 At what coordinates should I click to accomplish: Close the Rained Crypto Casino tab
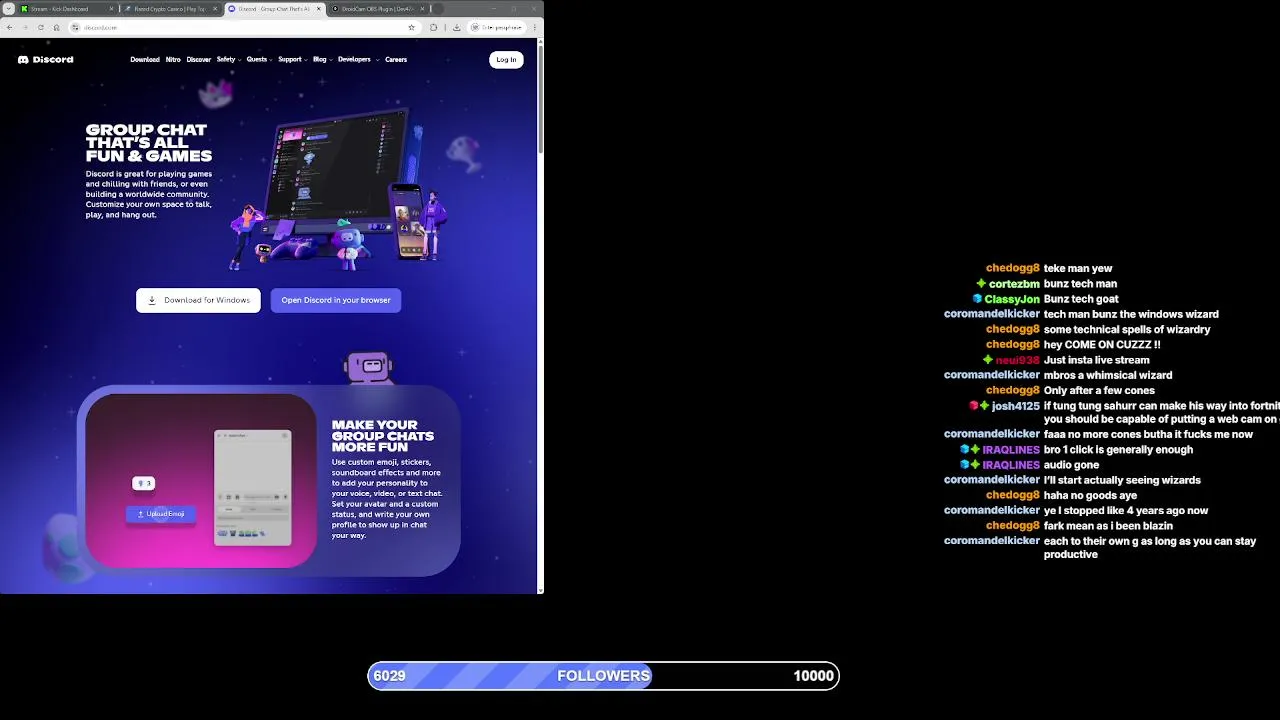click(x=215, y=9)
